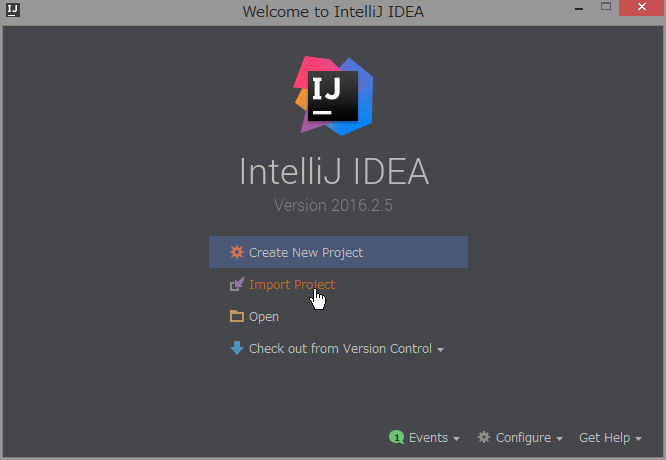
Task: Click the Events label
Action: 428,438
